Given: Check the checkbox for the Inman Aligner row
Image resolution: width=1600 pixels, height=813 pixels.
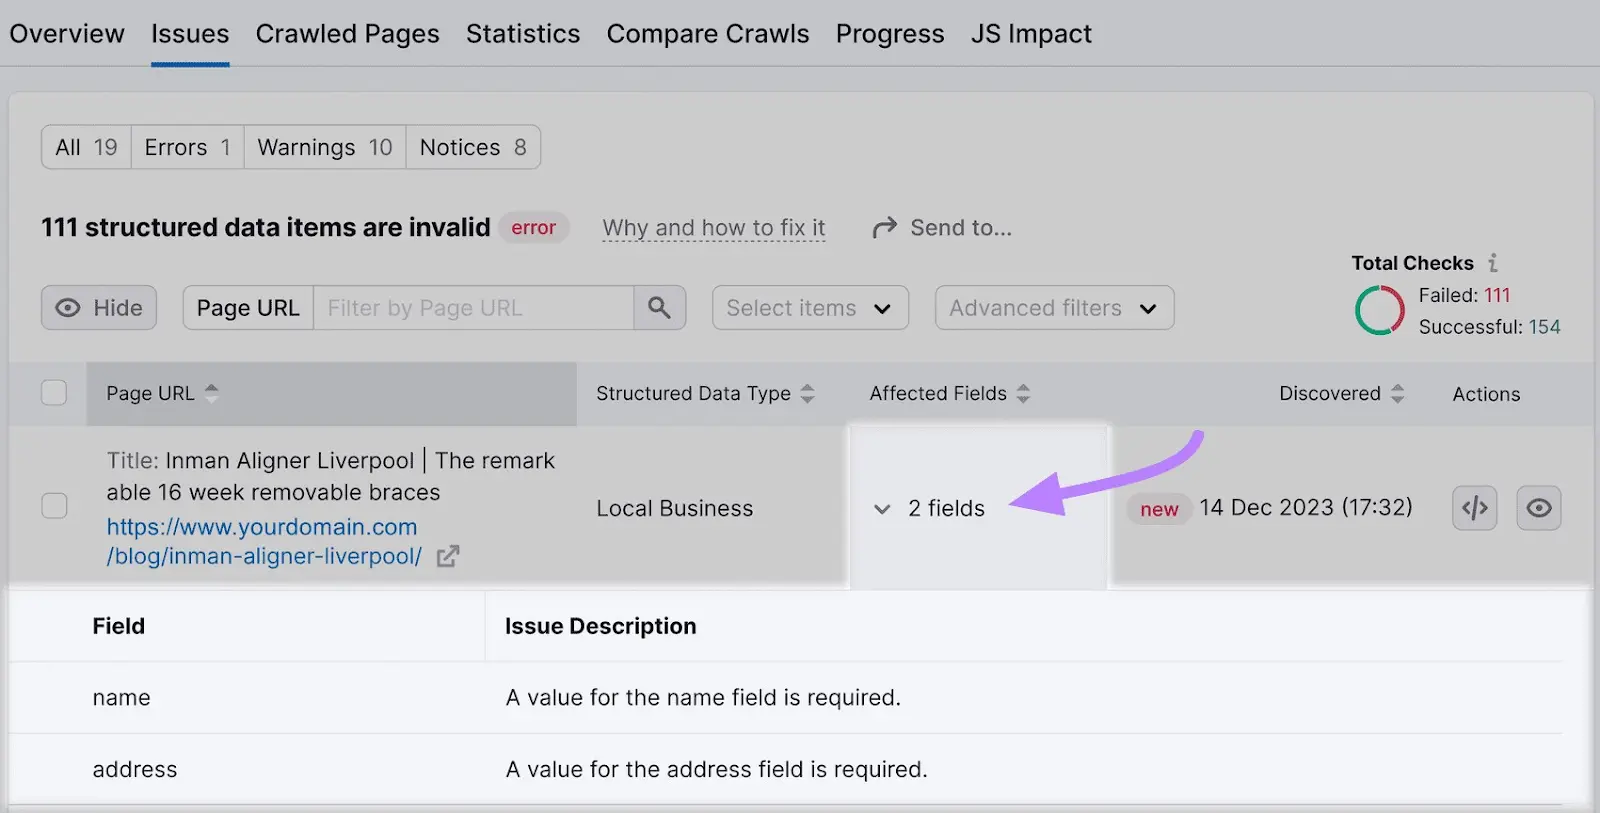Looking at the screenshot, I should click(53, 506).
